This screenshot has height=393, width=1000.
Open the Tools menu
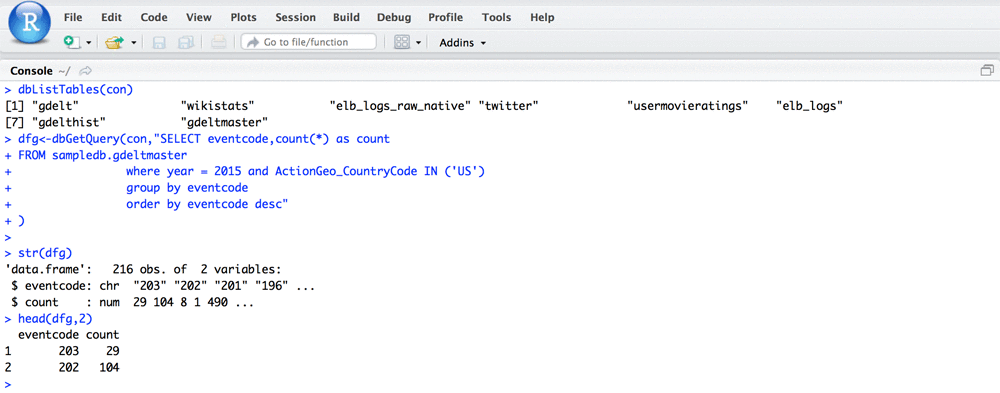pos(496,17)
